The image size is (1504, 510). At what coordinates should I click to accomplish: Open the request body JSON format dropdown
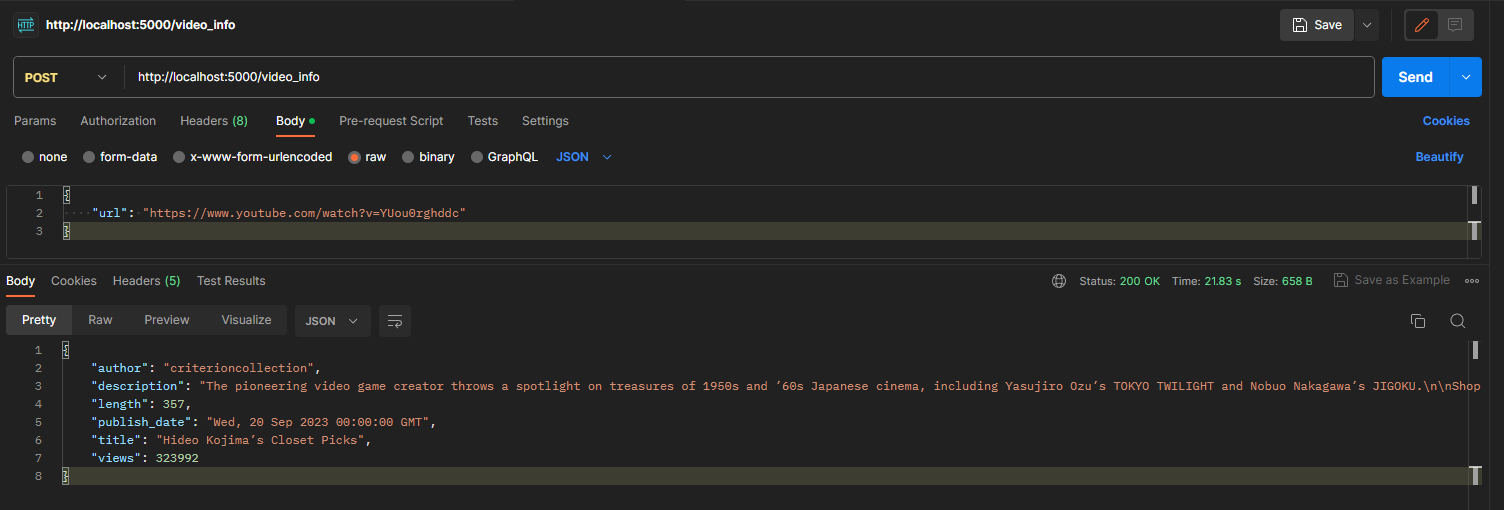coord(583,157)
